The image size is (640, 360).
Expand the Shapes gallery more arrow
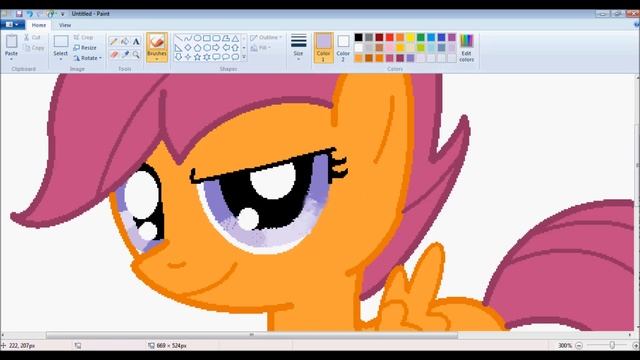click(244, 57)
